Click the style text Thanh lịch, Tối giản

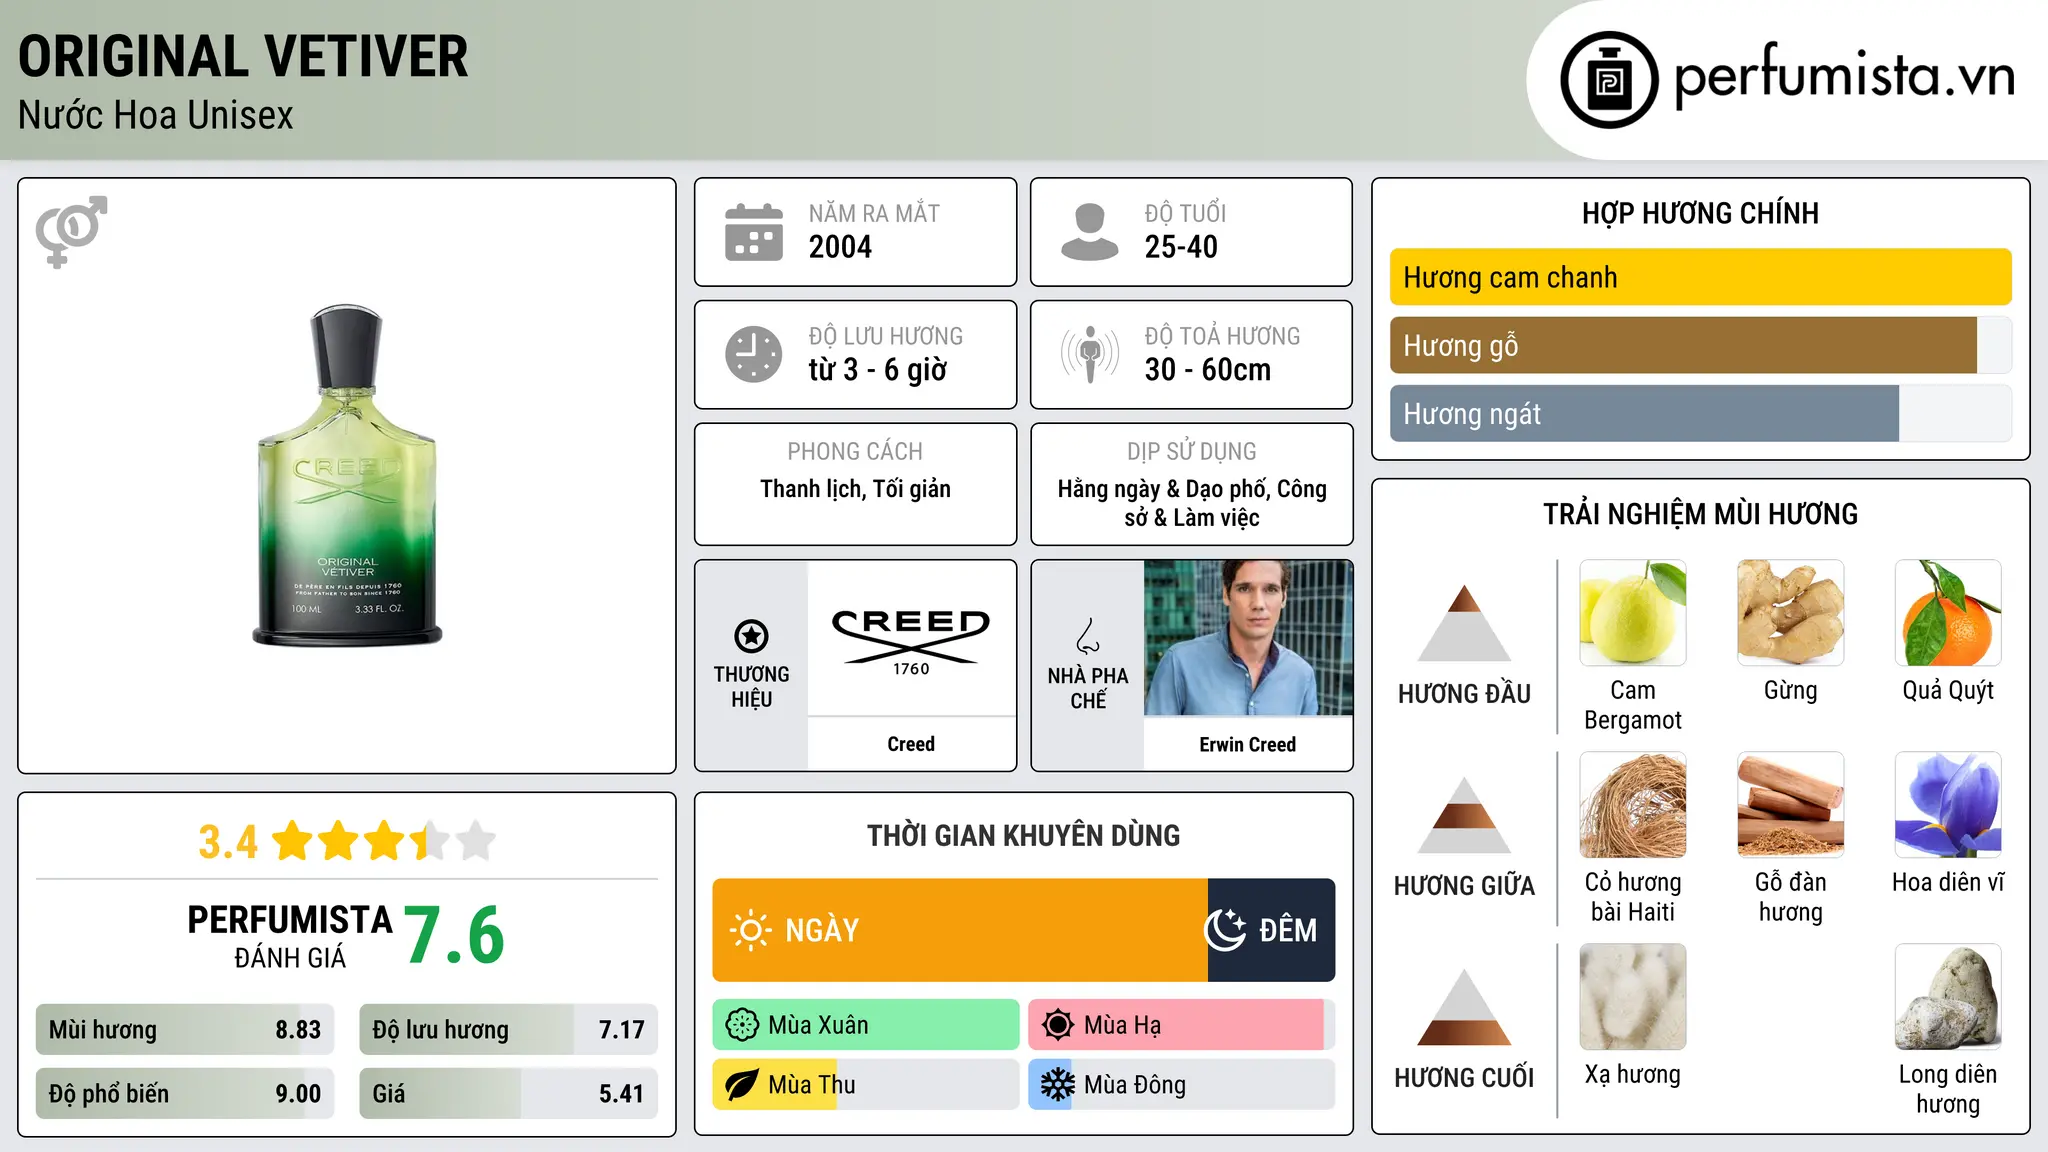click(855, 489)
